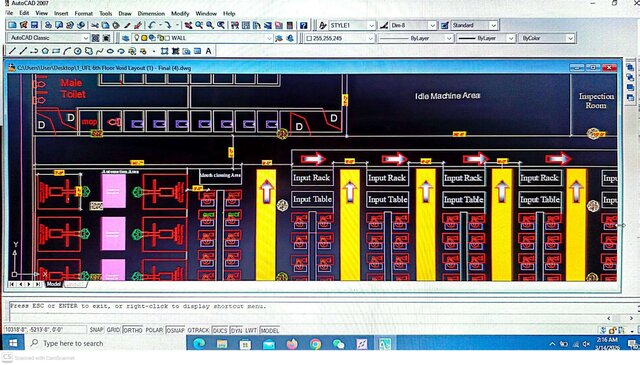Click the Plot printer icon
The width and height of the screenshot is (640, 365).
coord(48,25)
